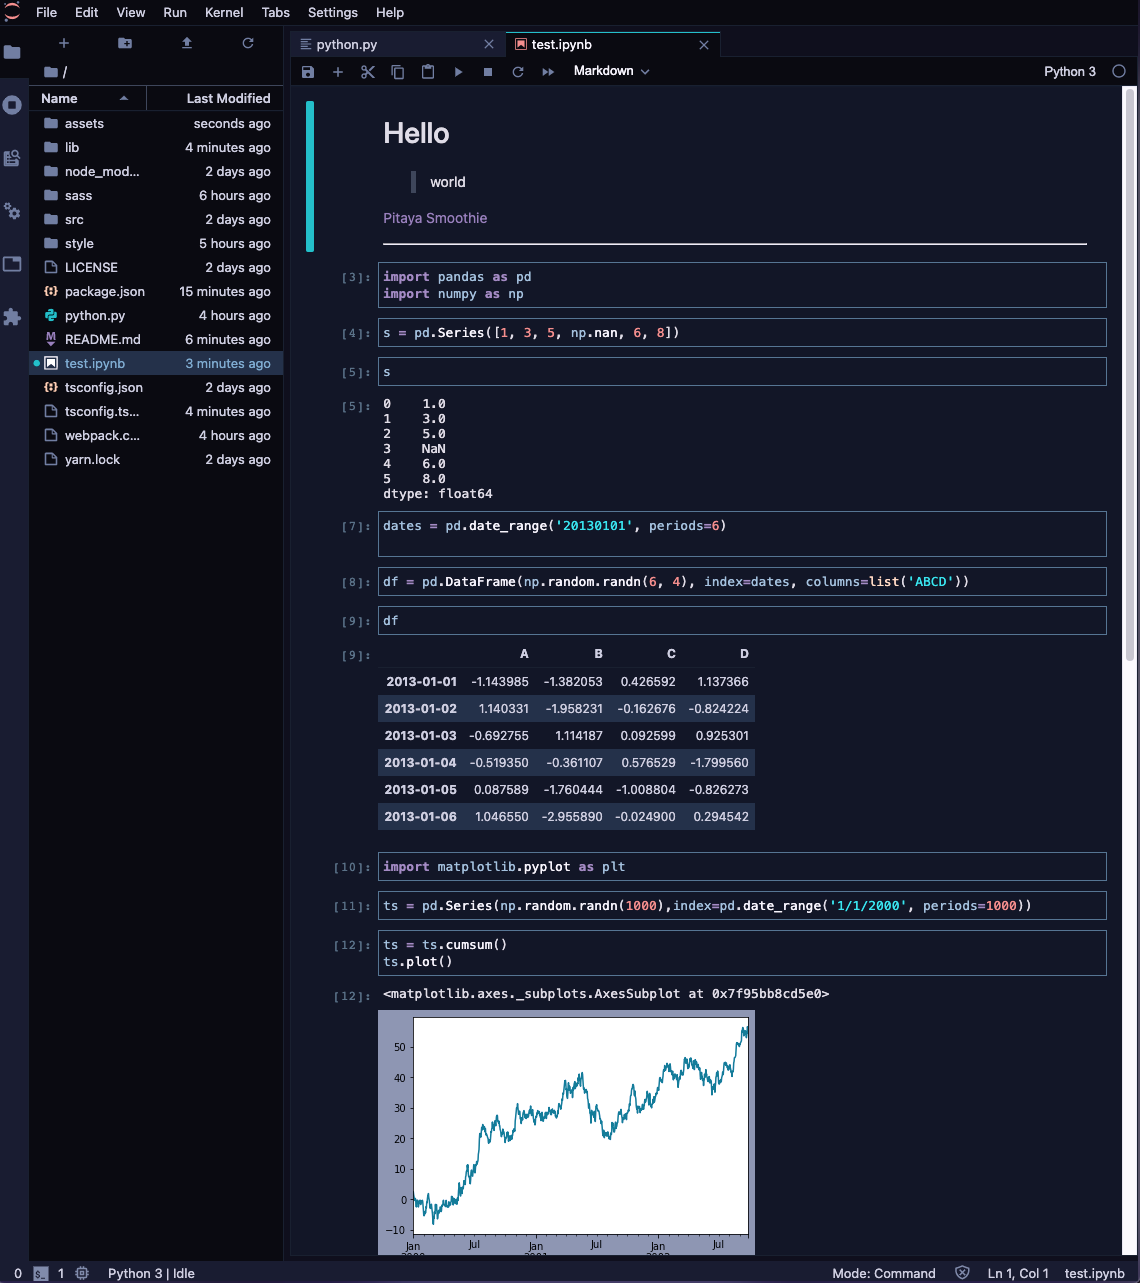
Task: Click Python 3 | Idle in status bar
Action: (151, 1273)
